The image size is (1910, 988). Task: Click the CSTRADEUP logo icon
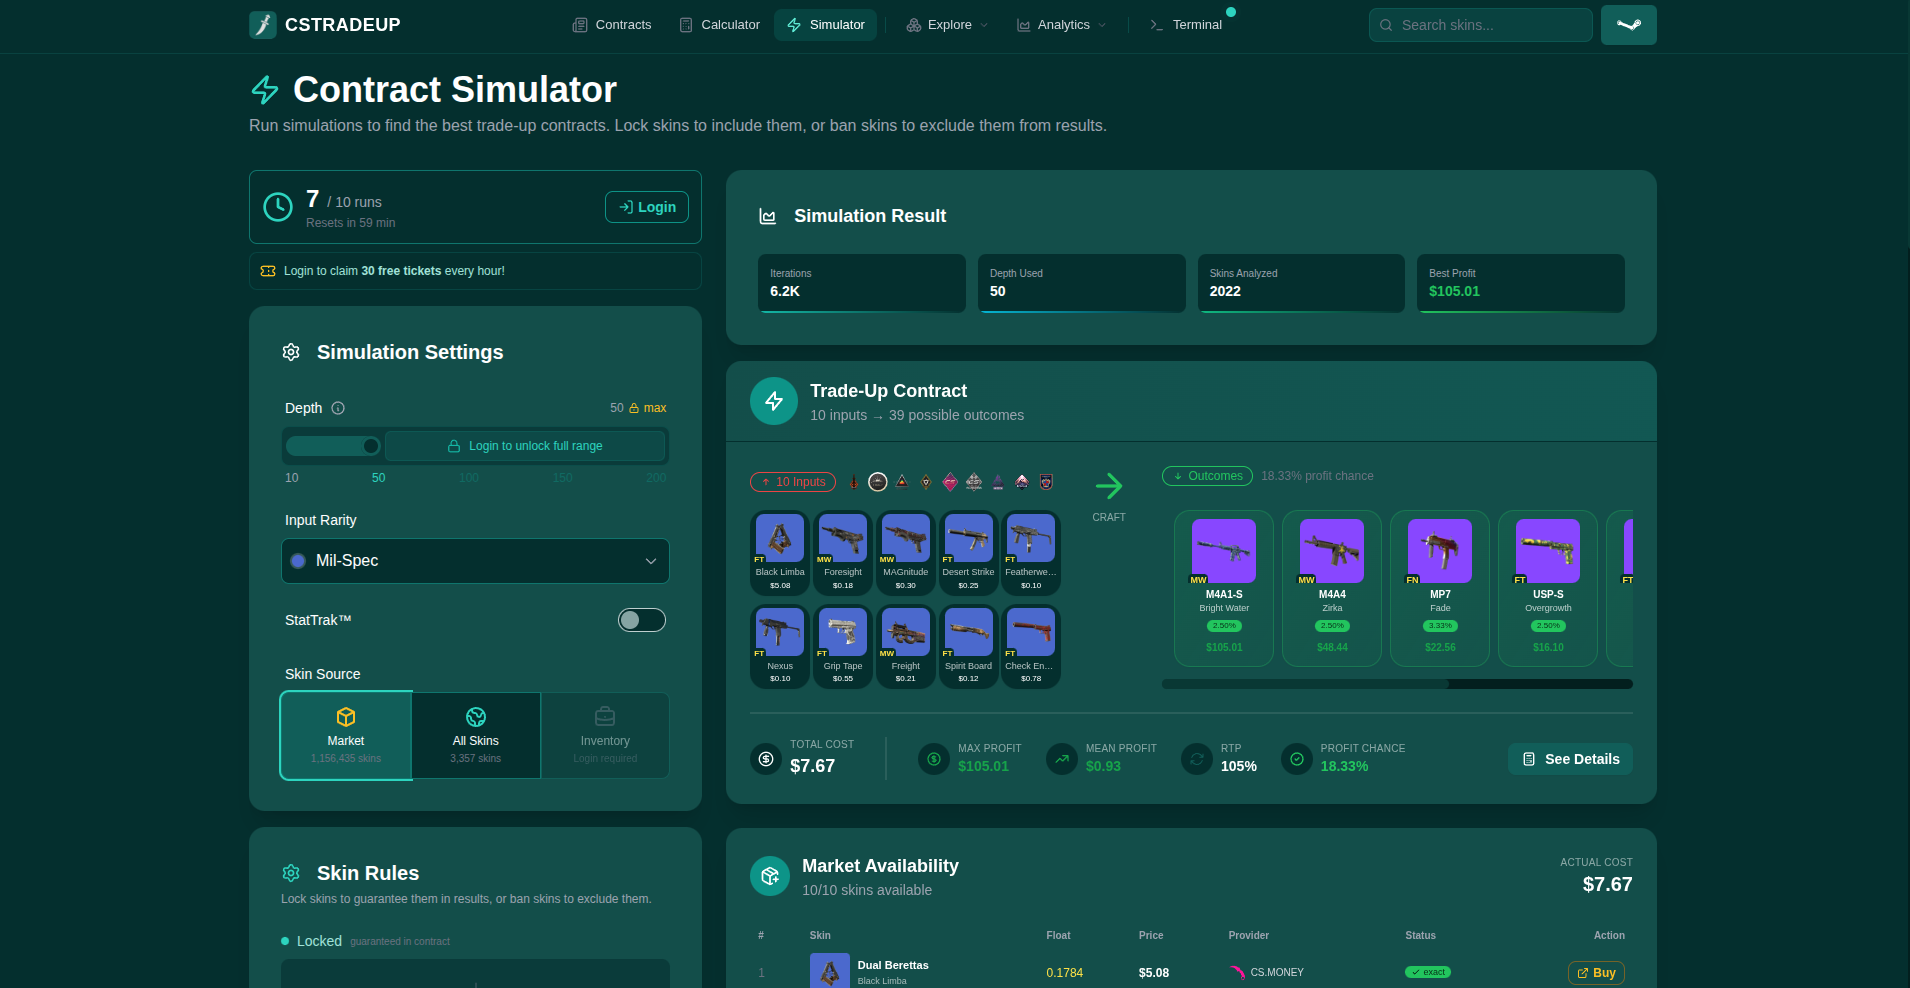tap(263, 25)
